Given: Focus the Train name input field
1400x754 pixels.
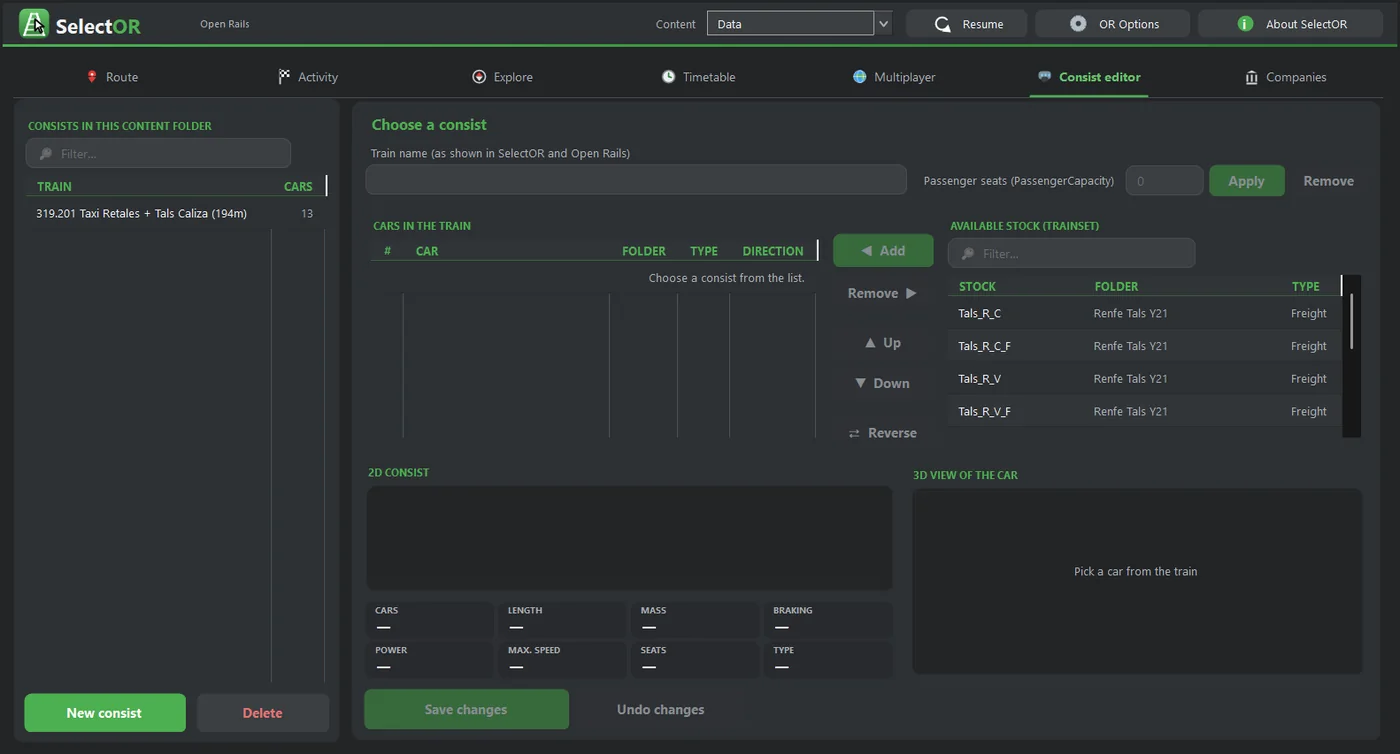Looking at the screenshot, I should click(x=636, y=180).
